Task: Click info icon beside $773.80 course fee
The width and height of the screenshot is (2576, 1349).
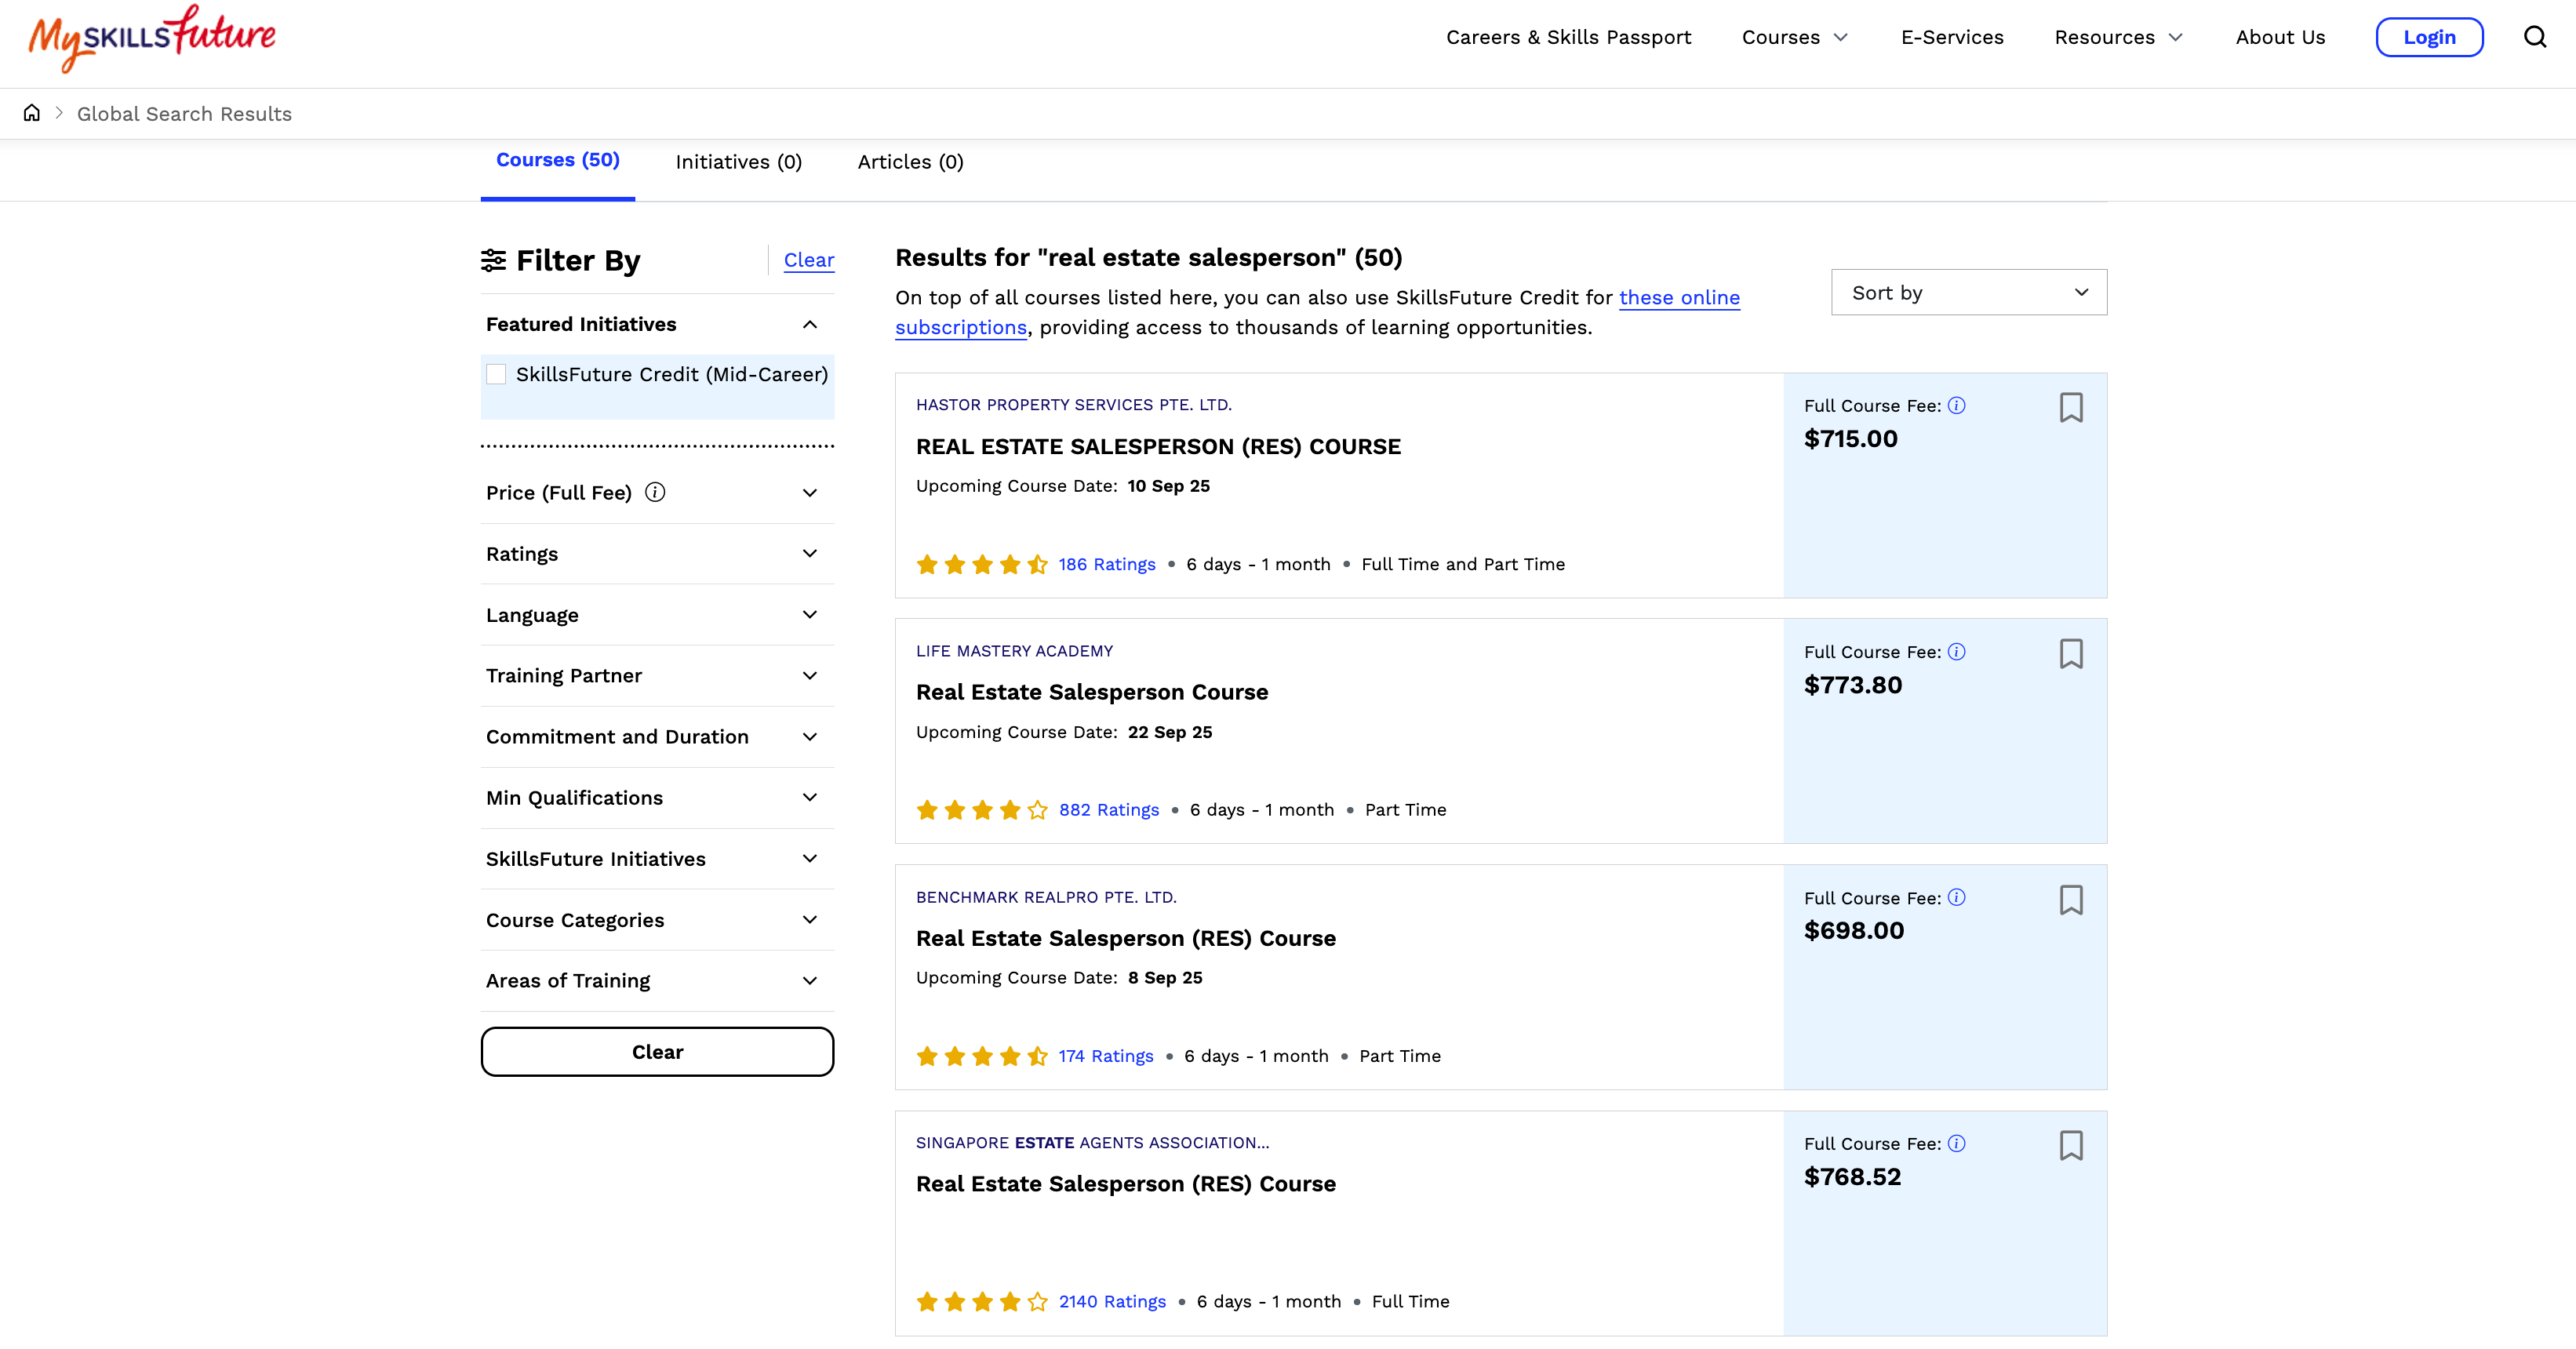Action: coord(1957,652)
